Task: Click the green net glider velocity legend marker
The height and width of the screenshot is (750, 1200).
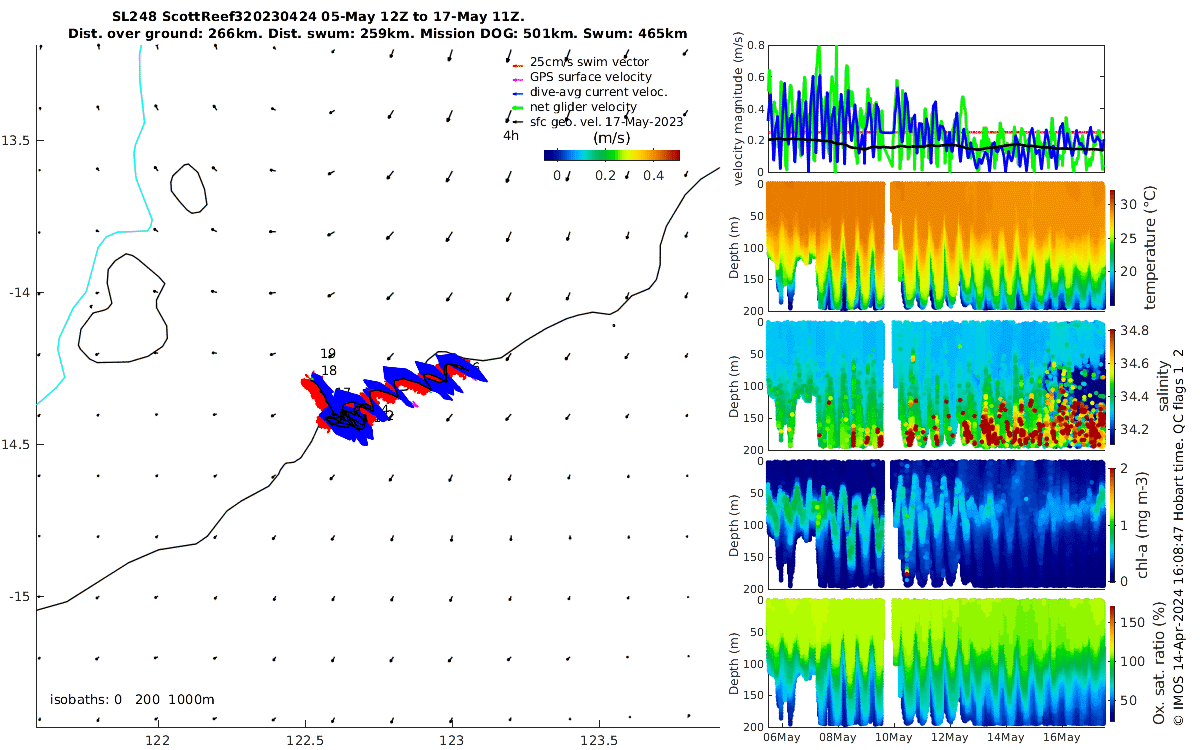Action: tap(518, 107)
